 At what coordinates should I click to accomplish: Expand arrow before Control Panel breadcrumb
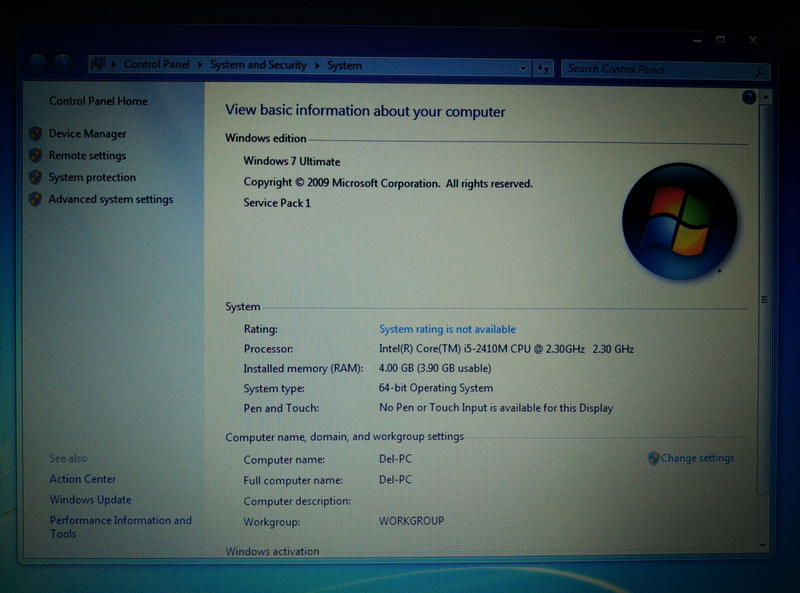tap(114, 64)
